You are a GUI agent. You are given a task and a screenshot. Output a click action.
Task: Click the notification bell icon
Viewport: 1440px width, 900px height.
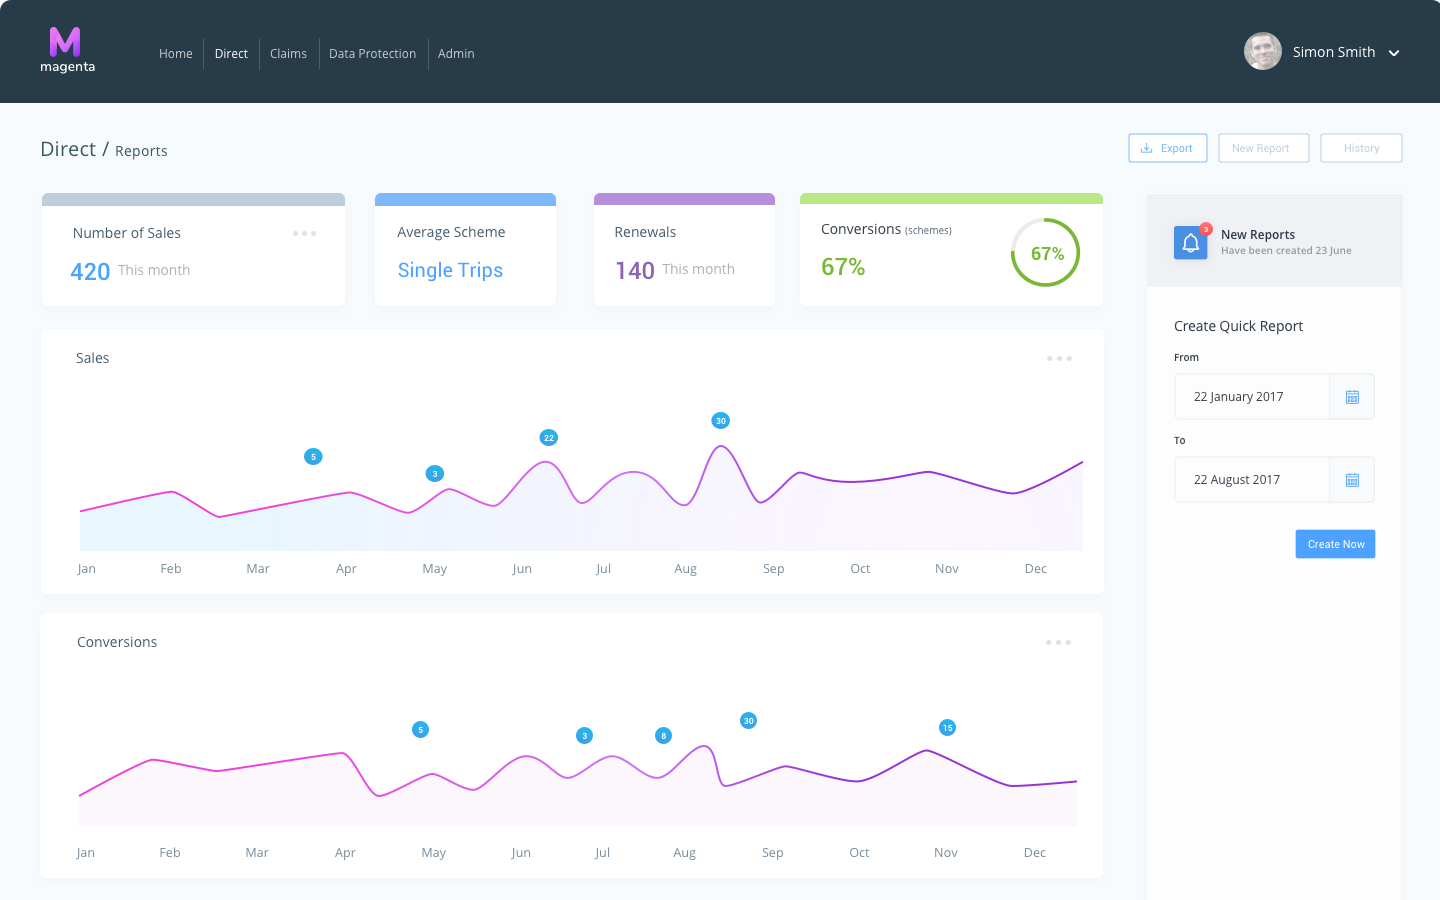point(1190,243)
